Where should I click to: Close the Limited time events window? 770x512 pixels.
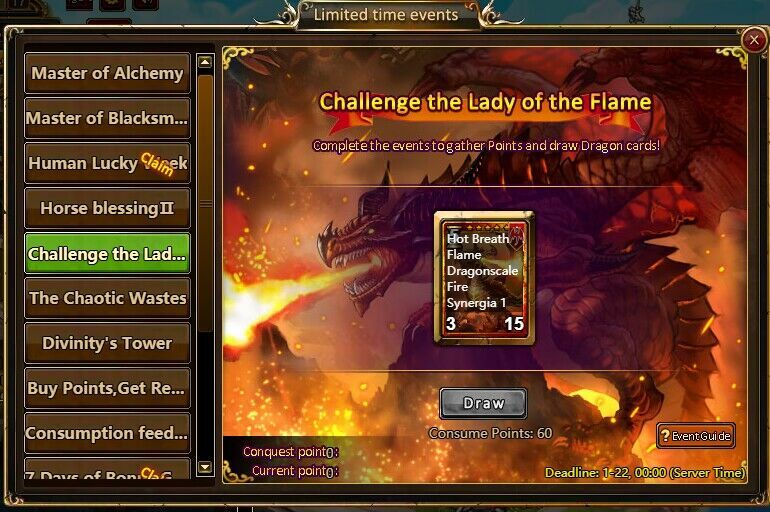754,40
